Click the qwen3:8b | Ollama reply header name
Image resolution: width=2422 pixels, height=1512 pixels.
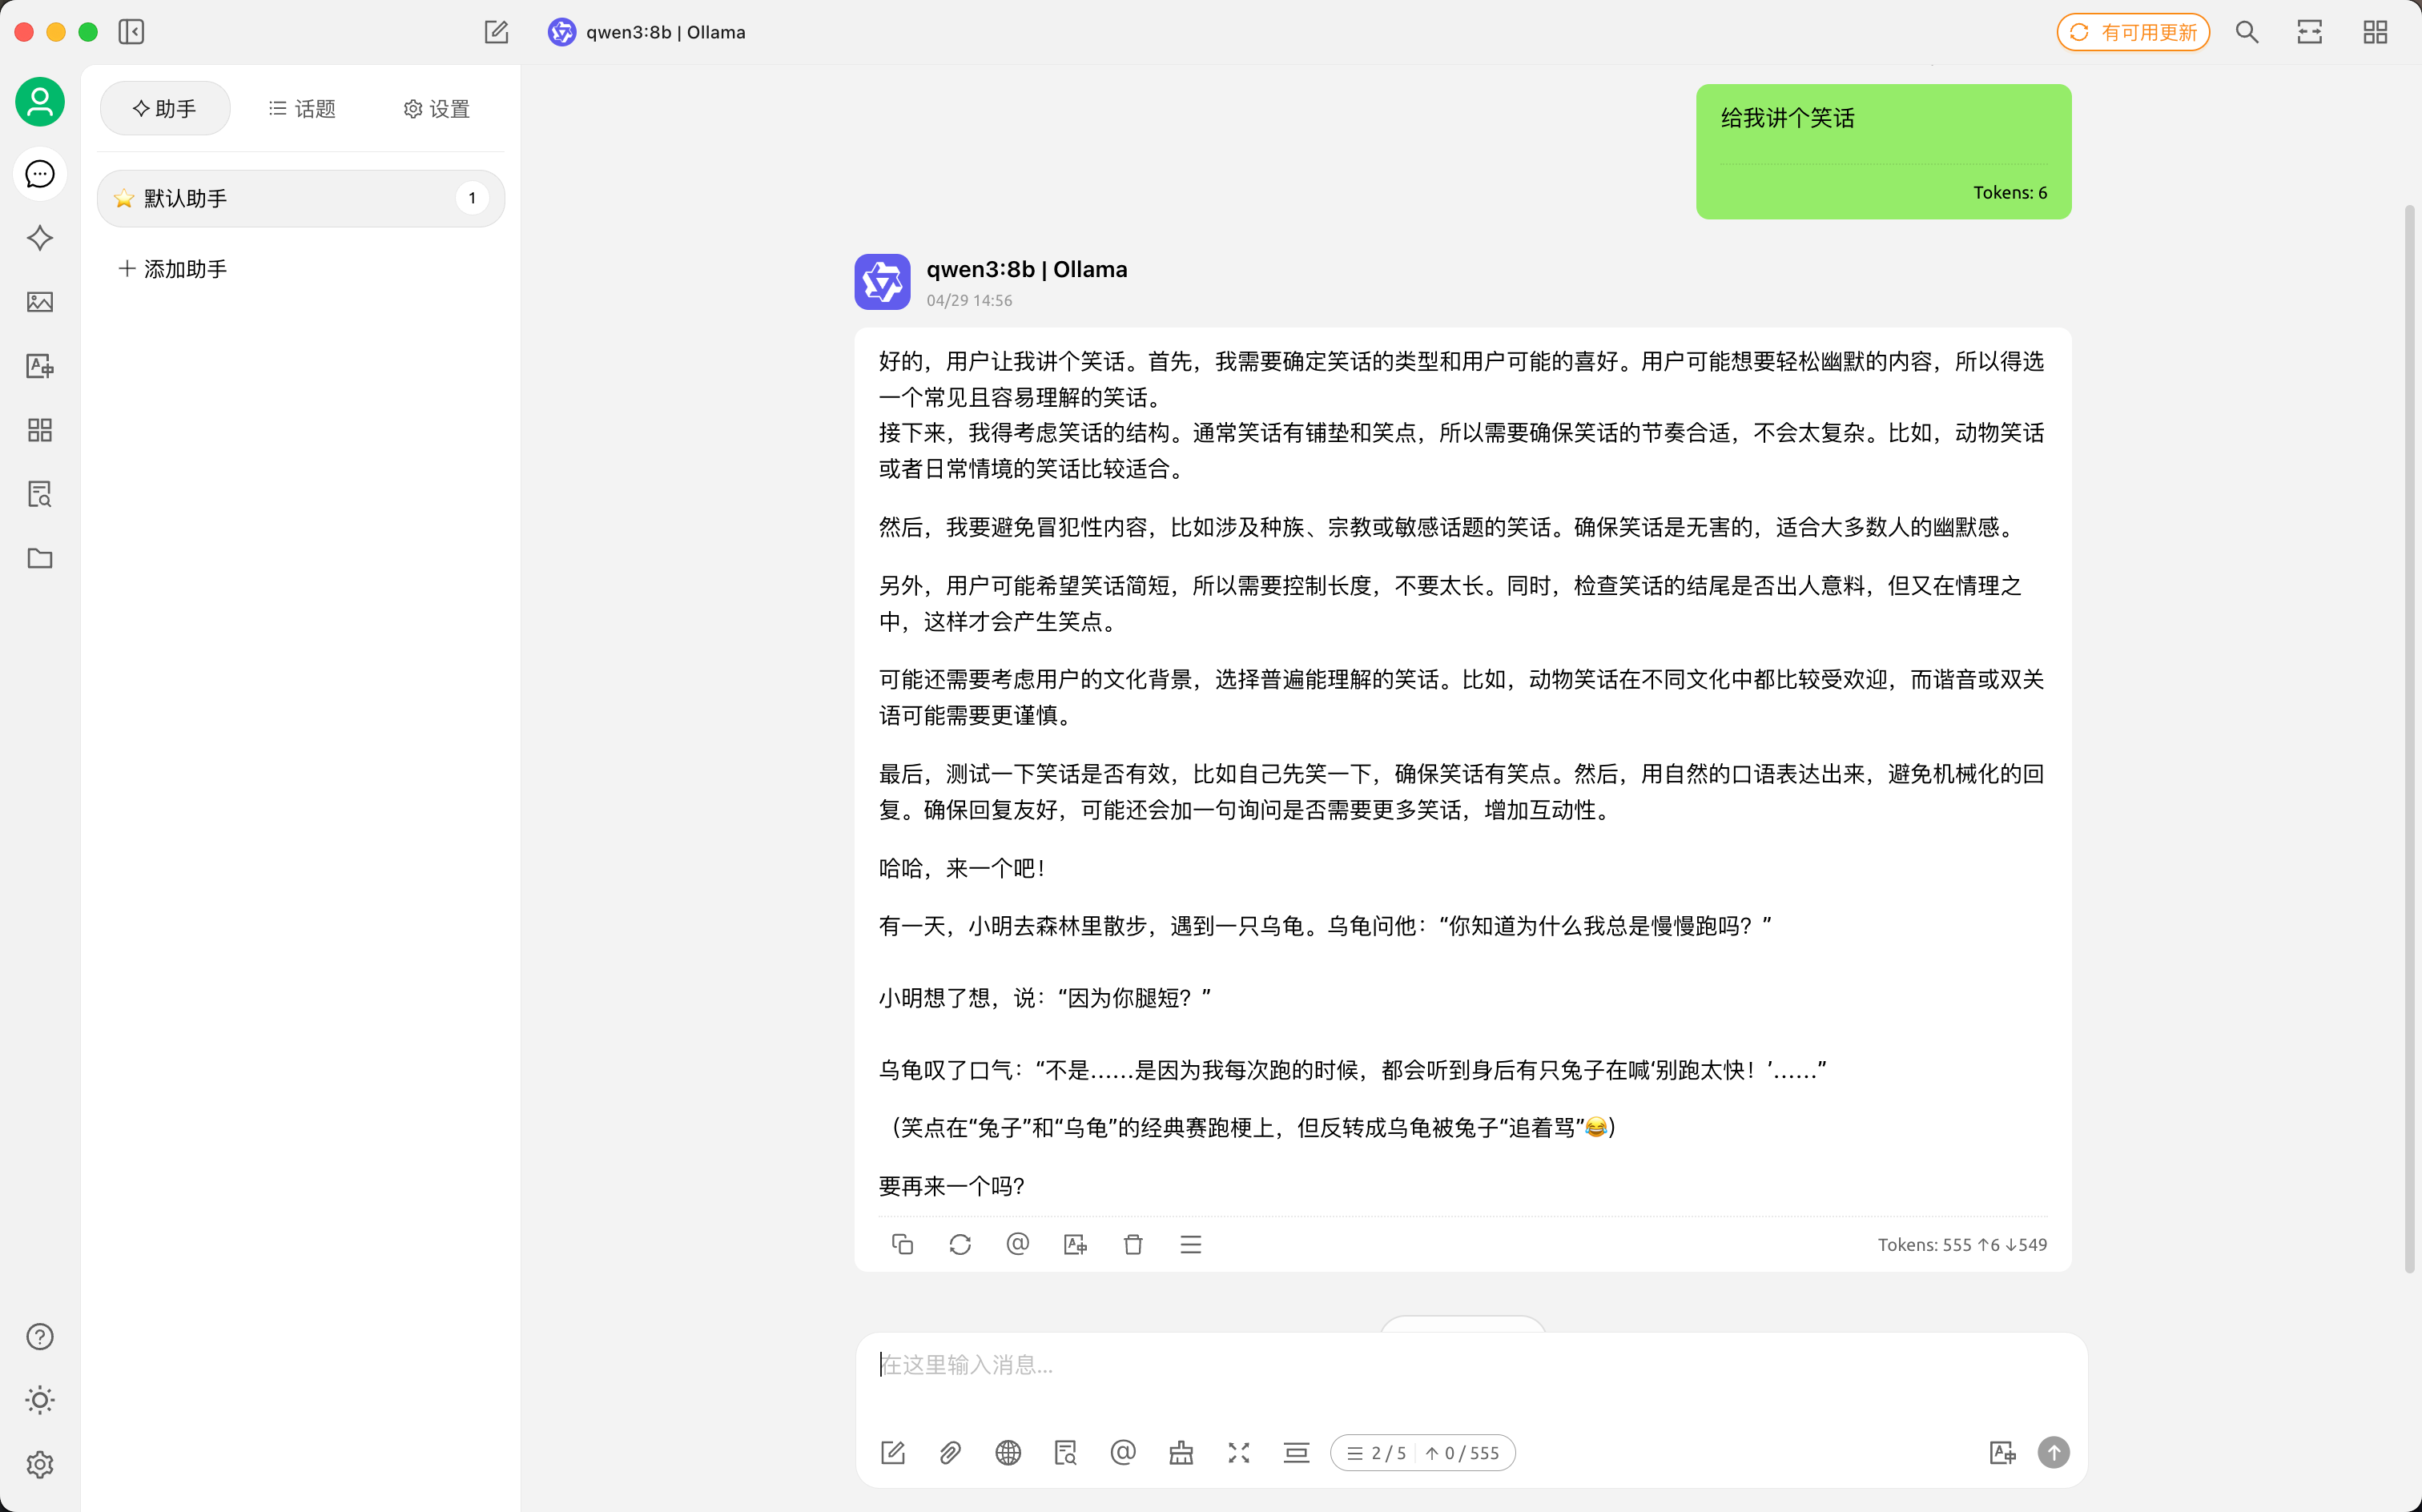1026,269
